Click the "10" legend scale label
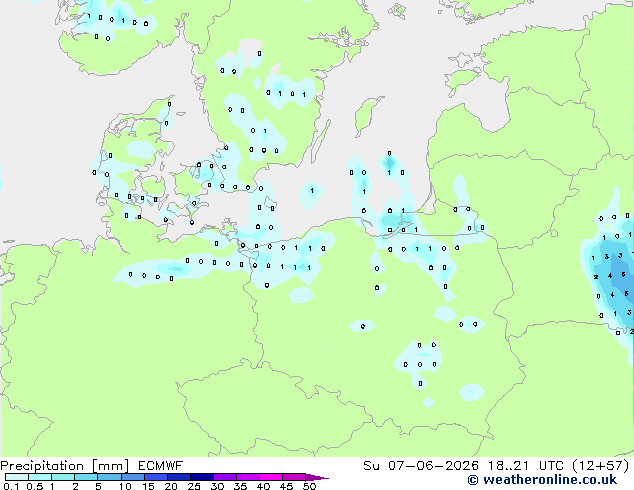The width and height of the screenshot is (634, 490). (125, 486)
